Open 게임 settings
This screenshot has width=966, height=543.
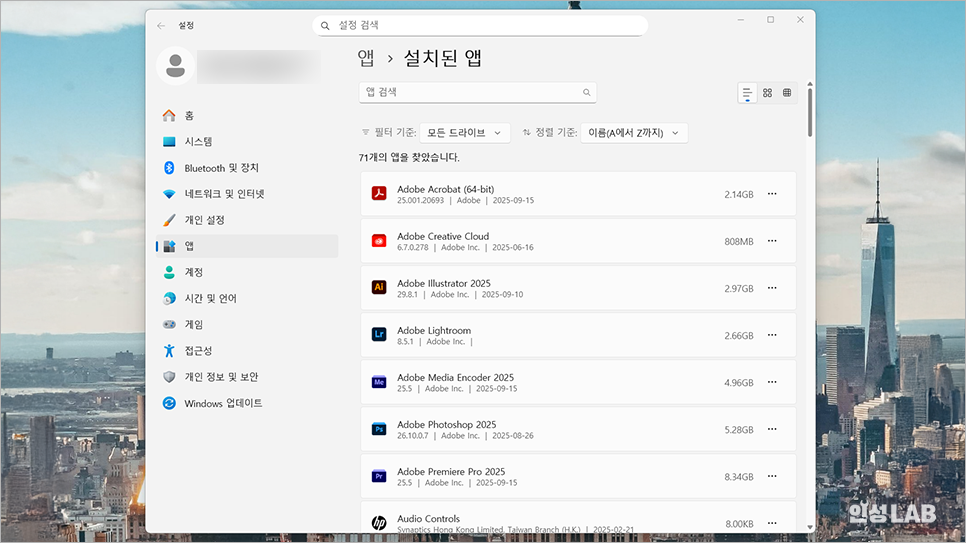coord(247,324)
